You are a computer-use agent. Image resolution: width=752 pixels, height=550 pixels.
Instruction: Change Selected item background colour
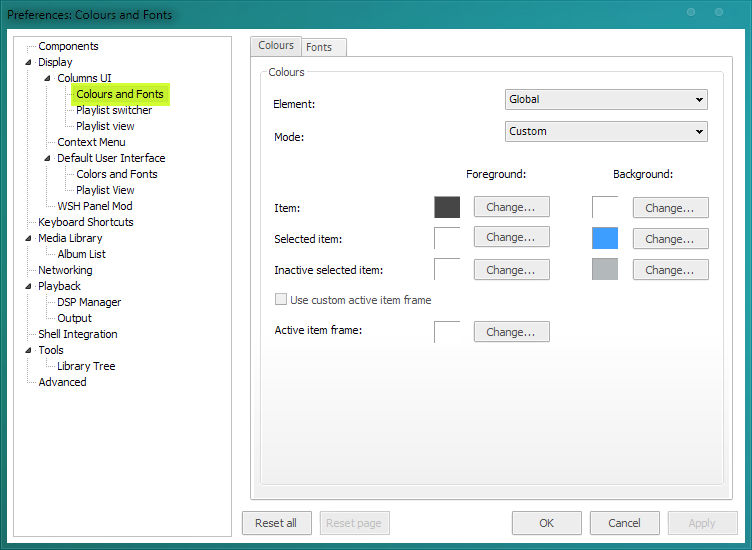pos(670,238)
